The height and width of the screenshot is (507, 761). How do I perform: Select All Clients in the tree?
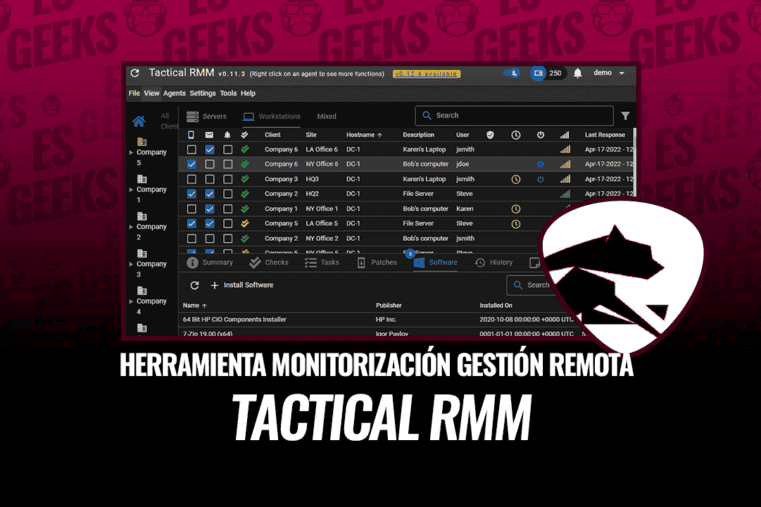pyautogui.click(x=169, y=121)
